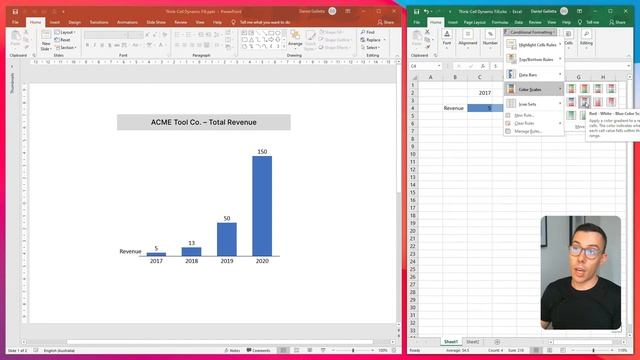Apply first color scale in top row
Image resolution: width=640 pixels, height=360 pixels.
tap(571, 88)
